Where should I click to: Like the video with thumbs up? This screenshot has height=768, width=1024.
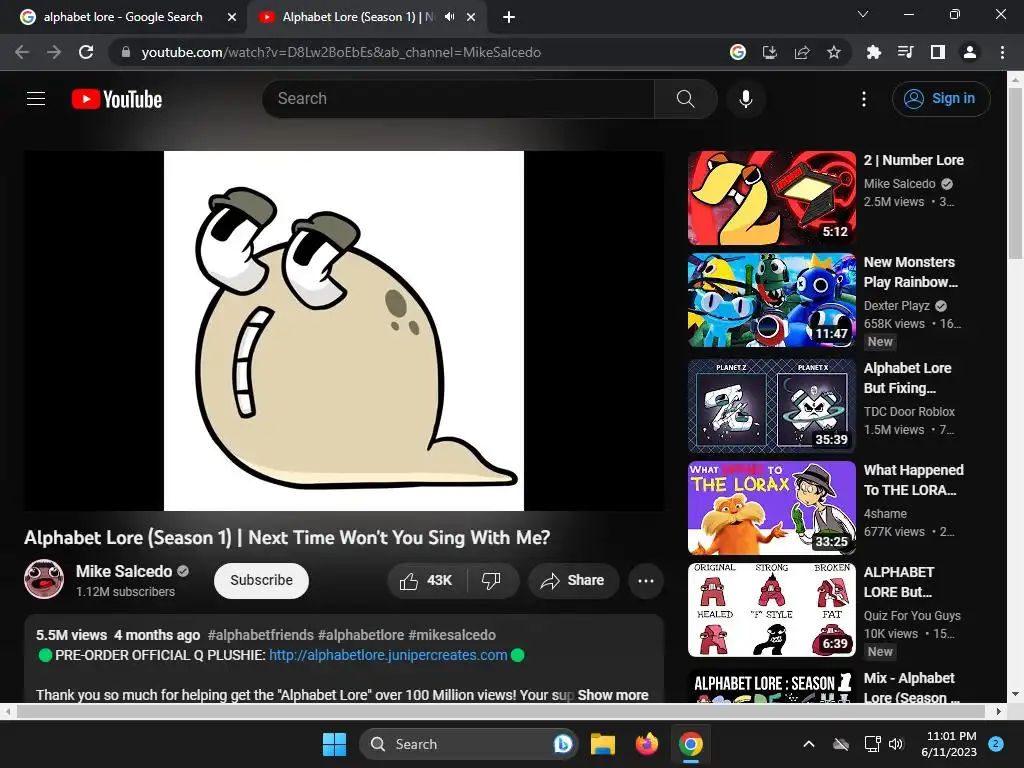(x=426, y=581)
